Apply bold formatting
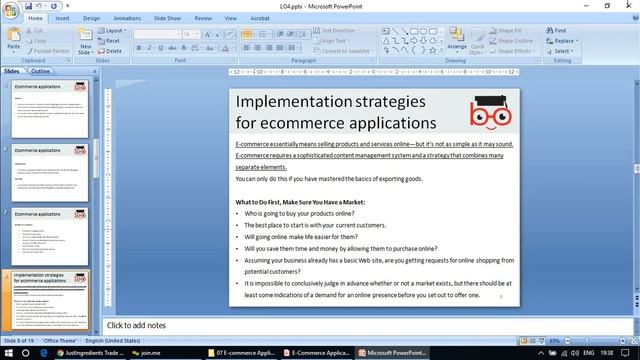This screenshot has height=360, width=640. pos(139,48)
